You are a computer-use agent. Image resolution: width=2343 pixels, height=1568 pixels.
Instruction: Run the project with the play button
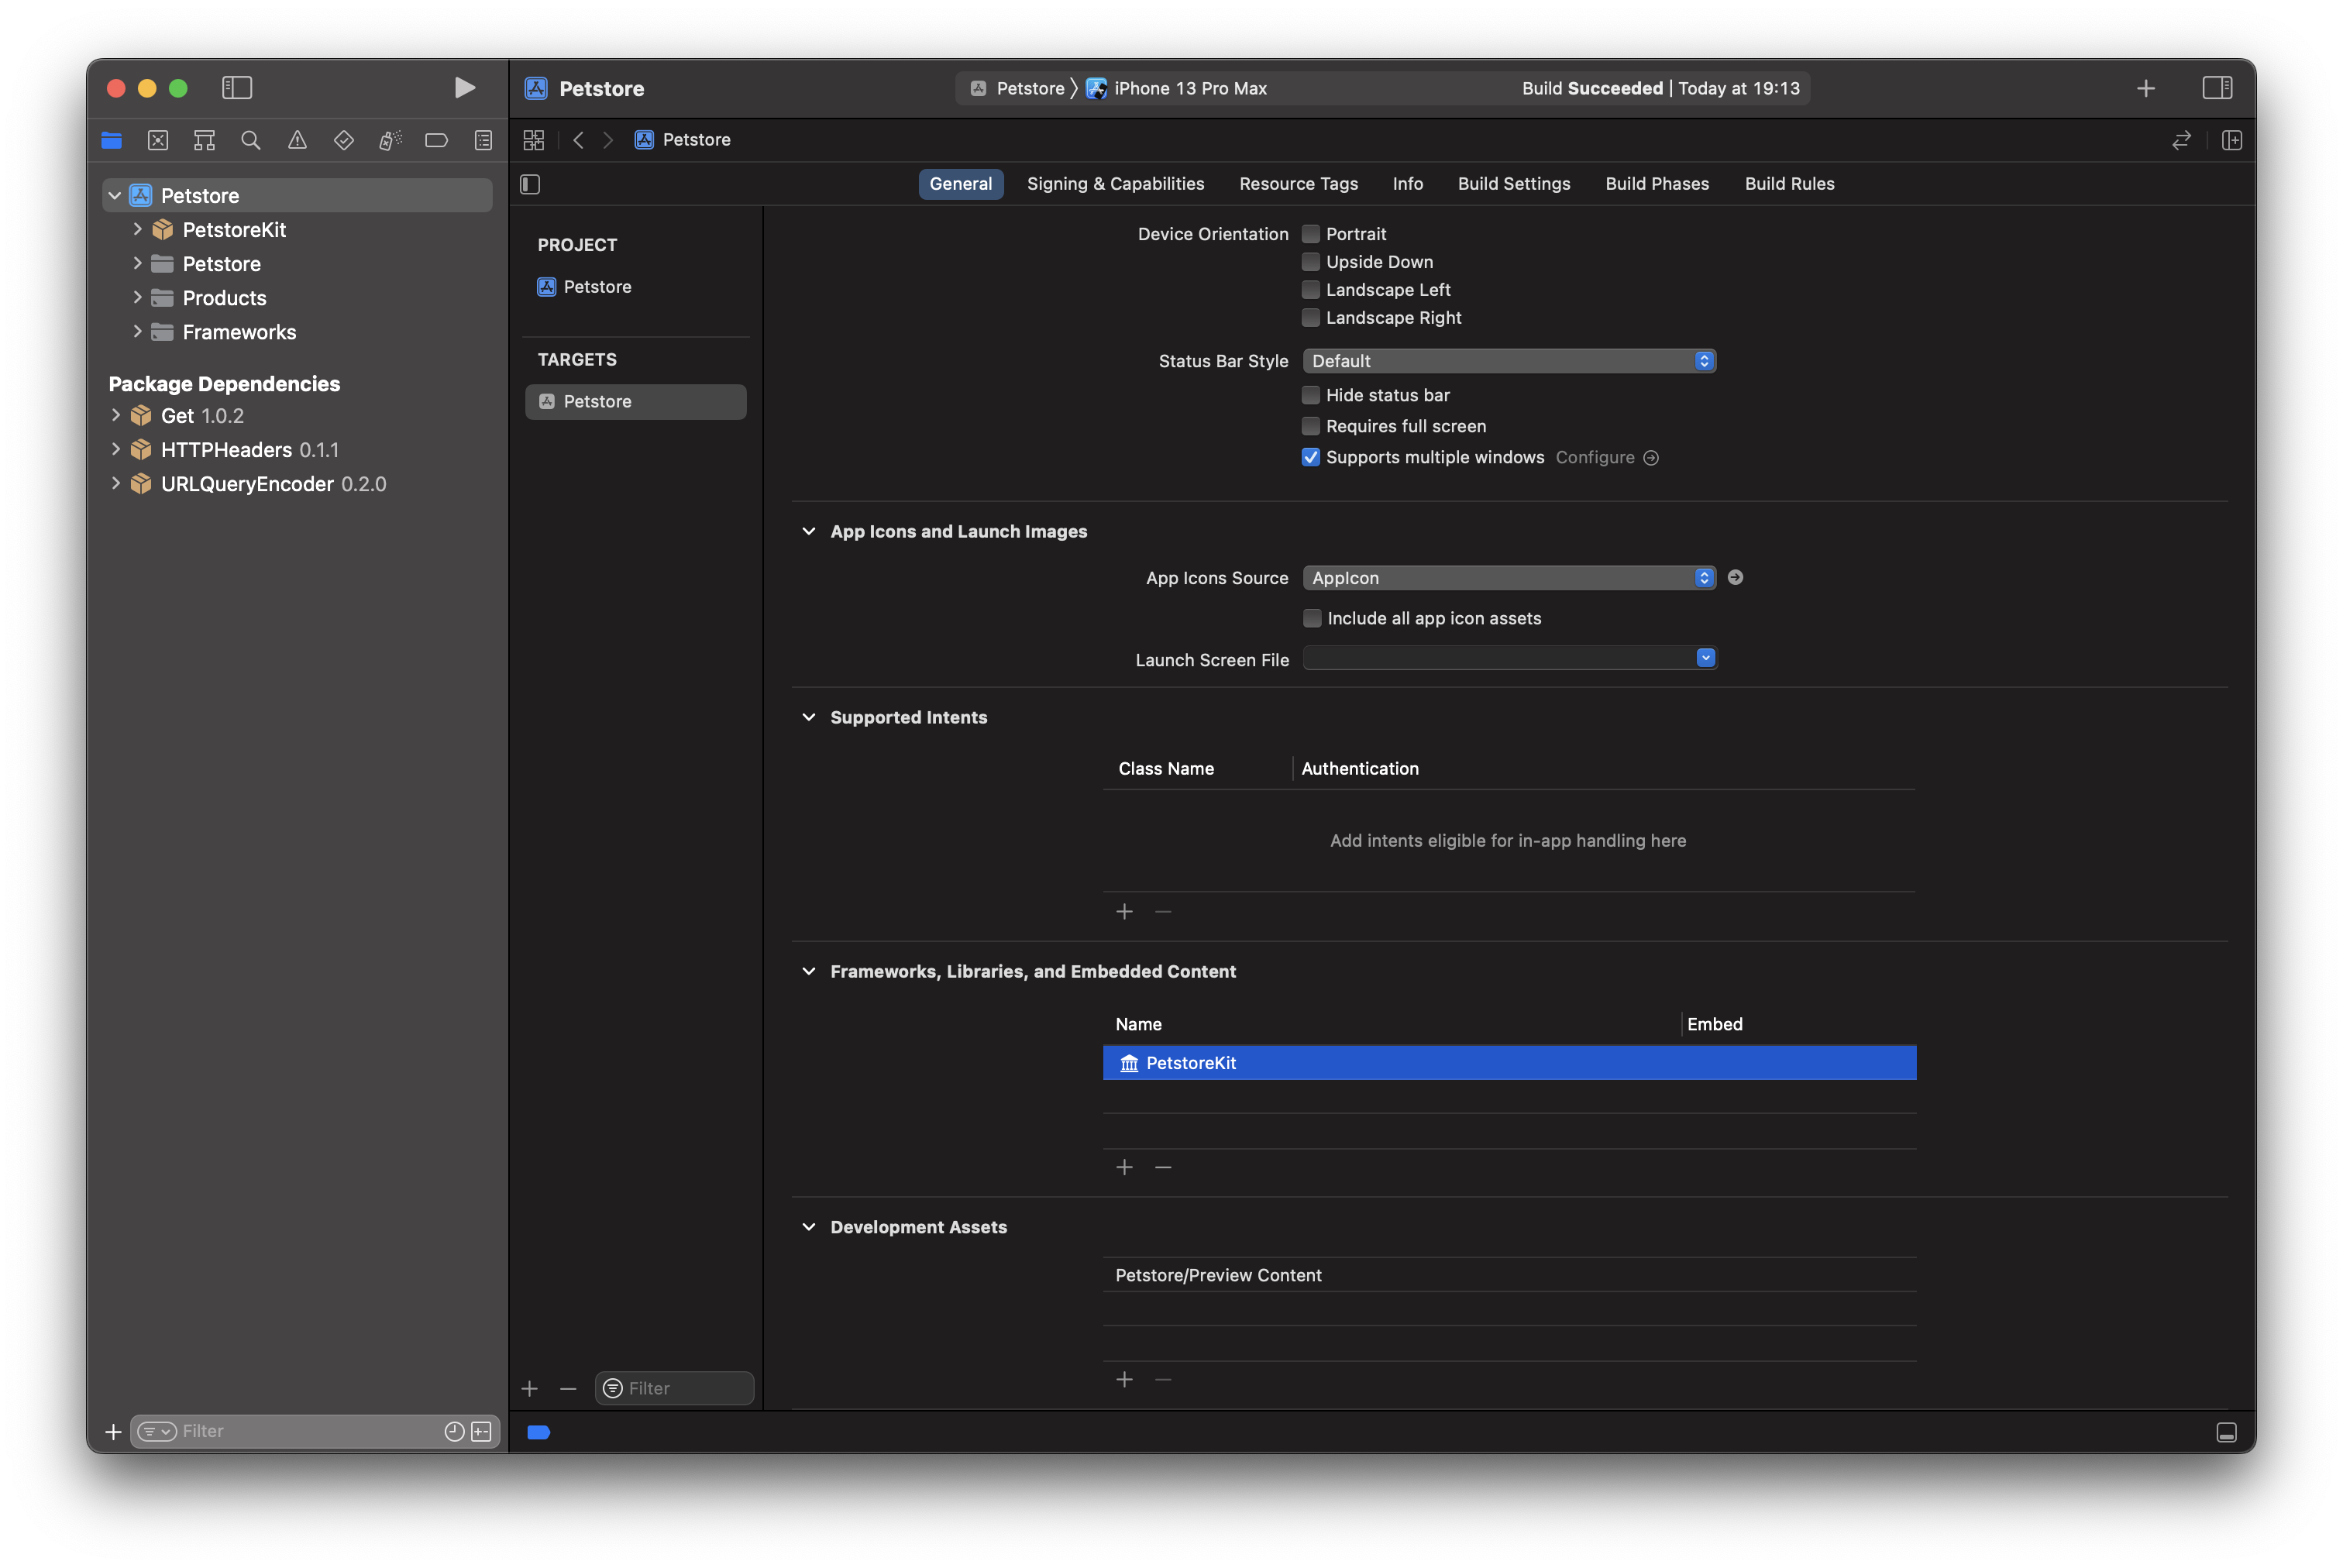pyautogui.click(x=464, y=88)
